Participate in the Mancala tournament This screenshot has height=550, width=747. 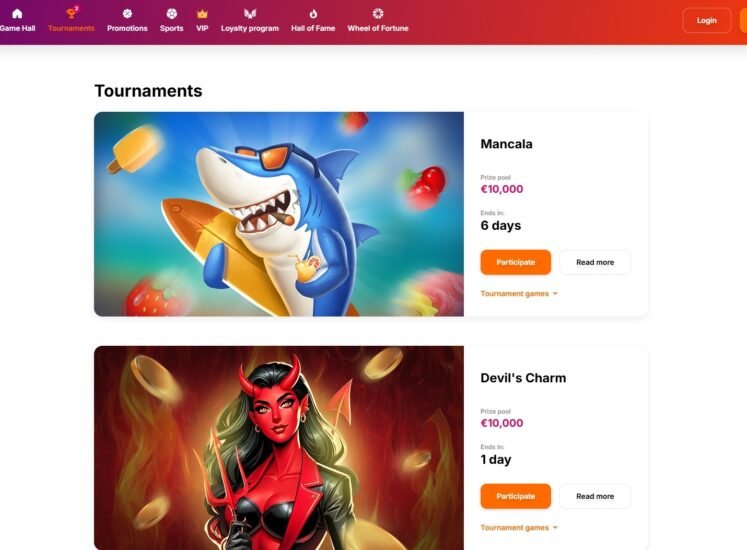click(515, 262)
